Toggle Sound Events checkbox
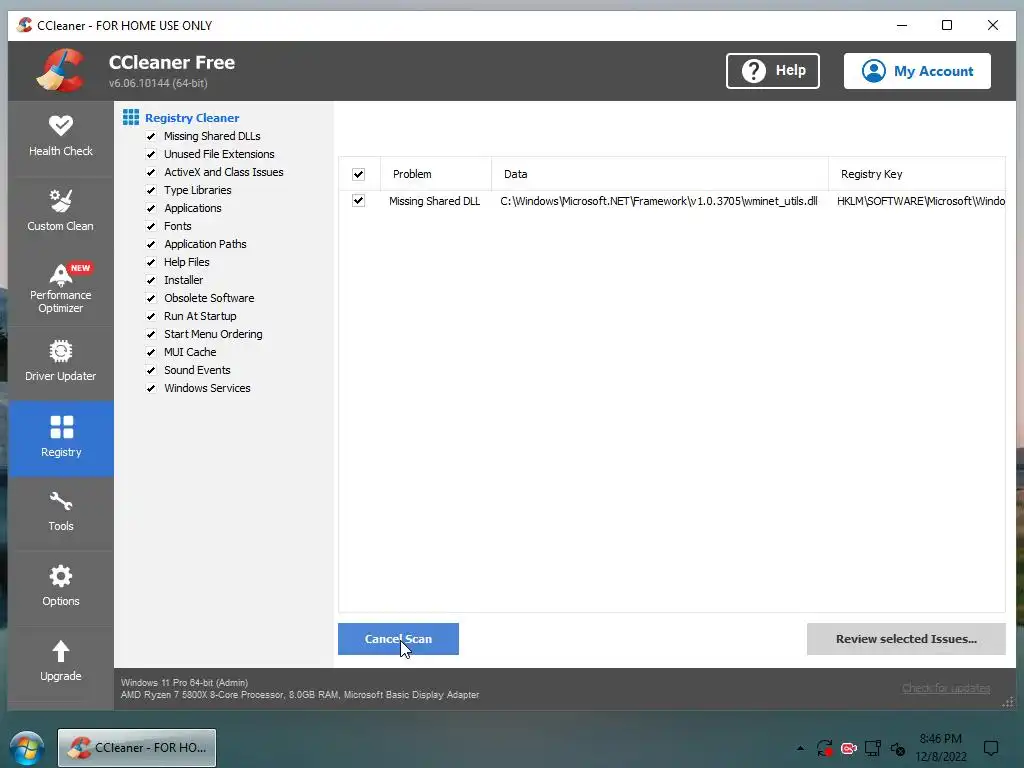The width and height of the screenshot is (1024, 768). (152, 370)
